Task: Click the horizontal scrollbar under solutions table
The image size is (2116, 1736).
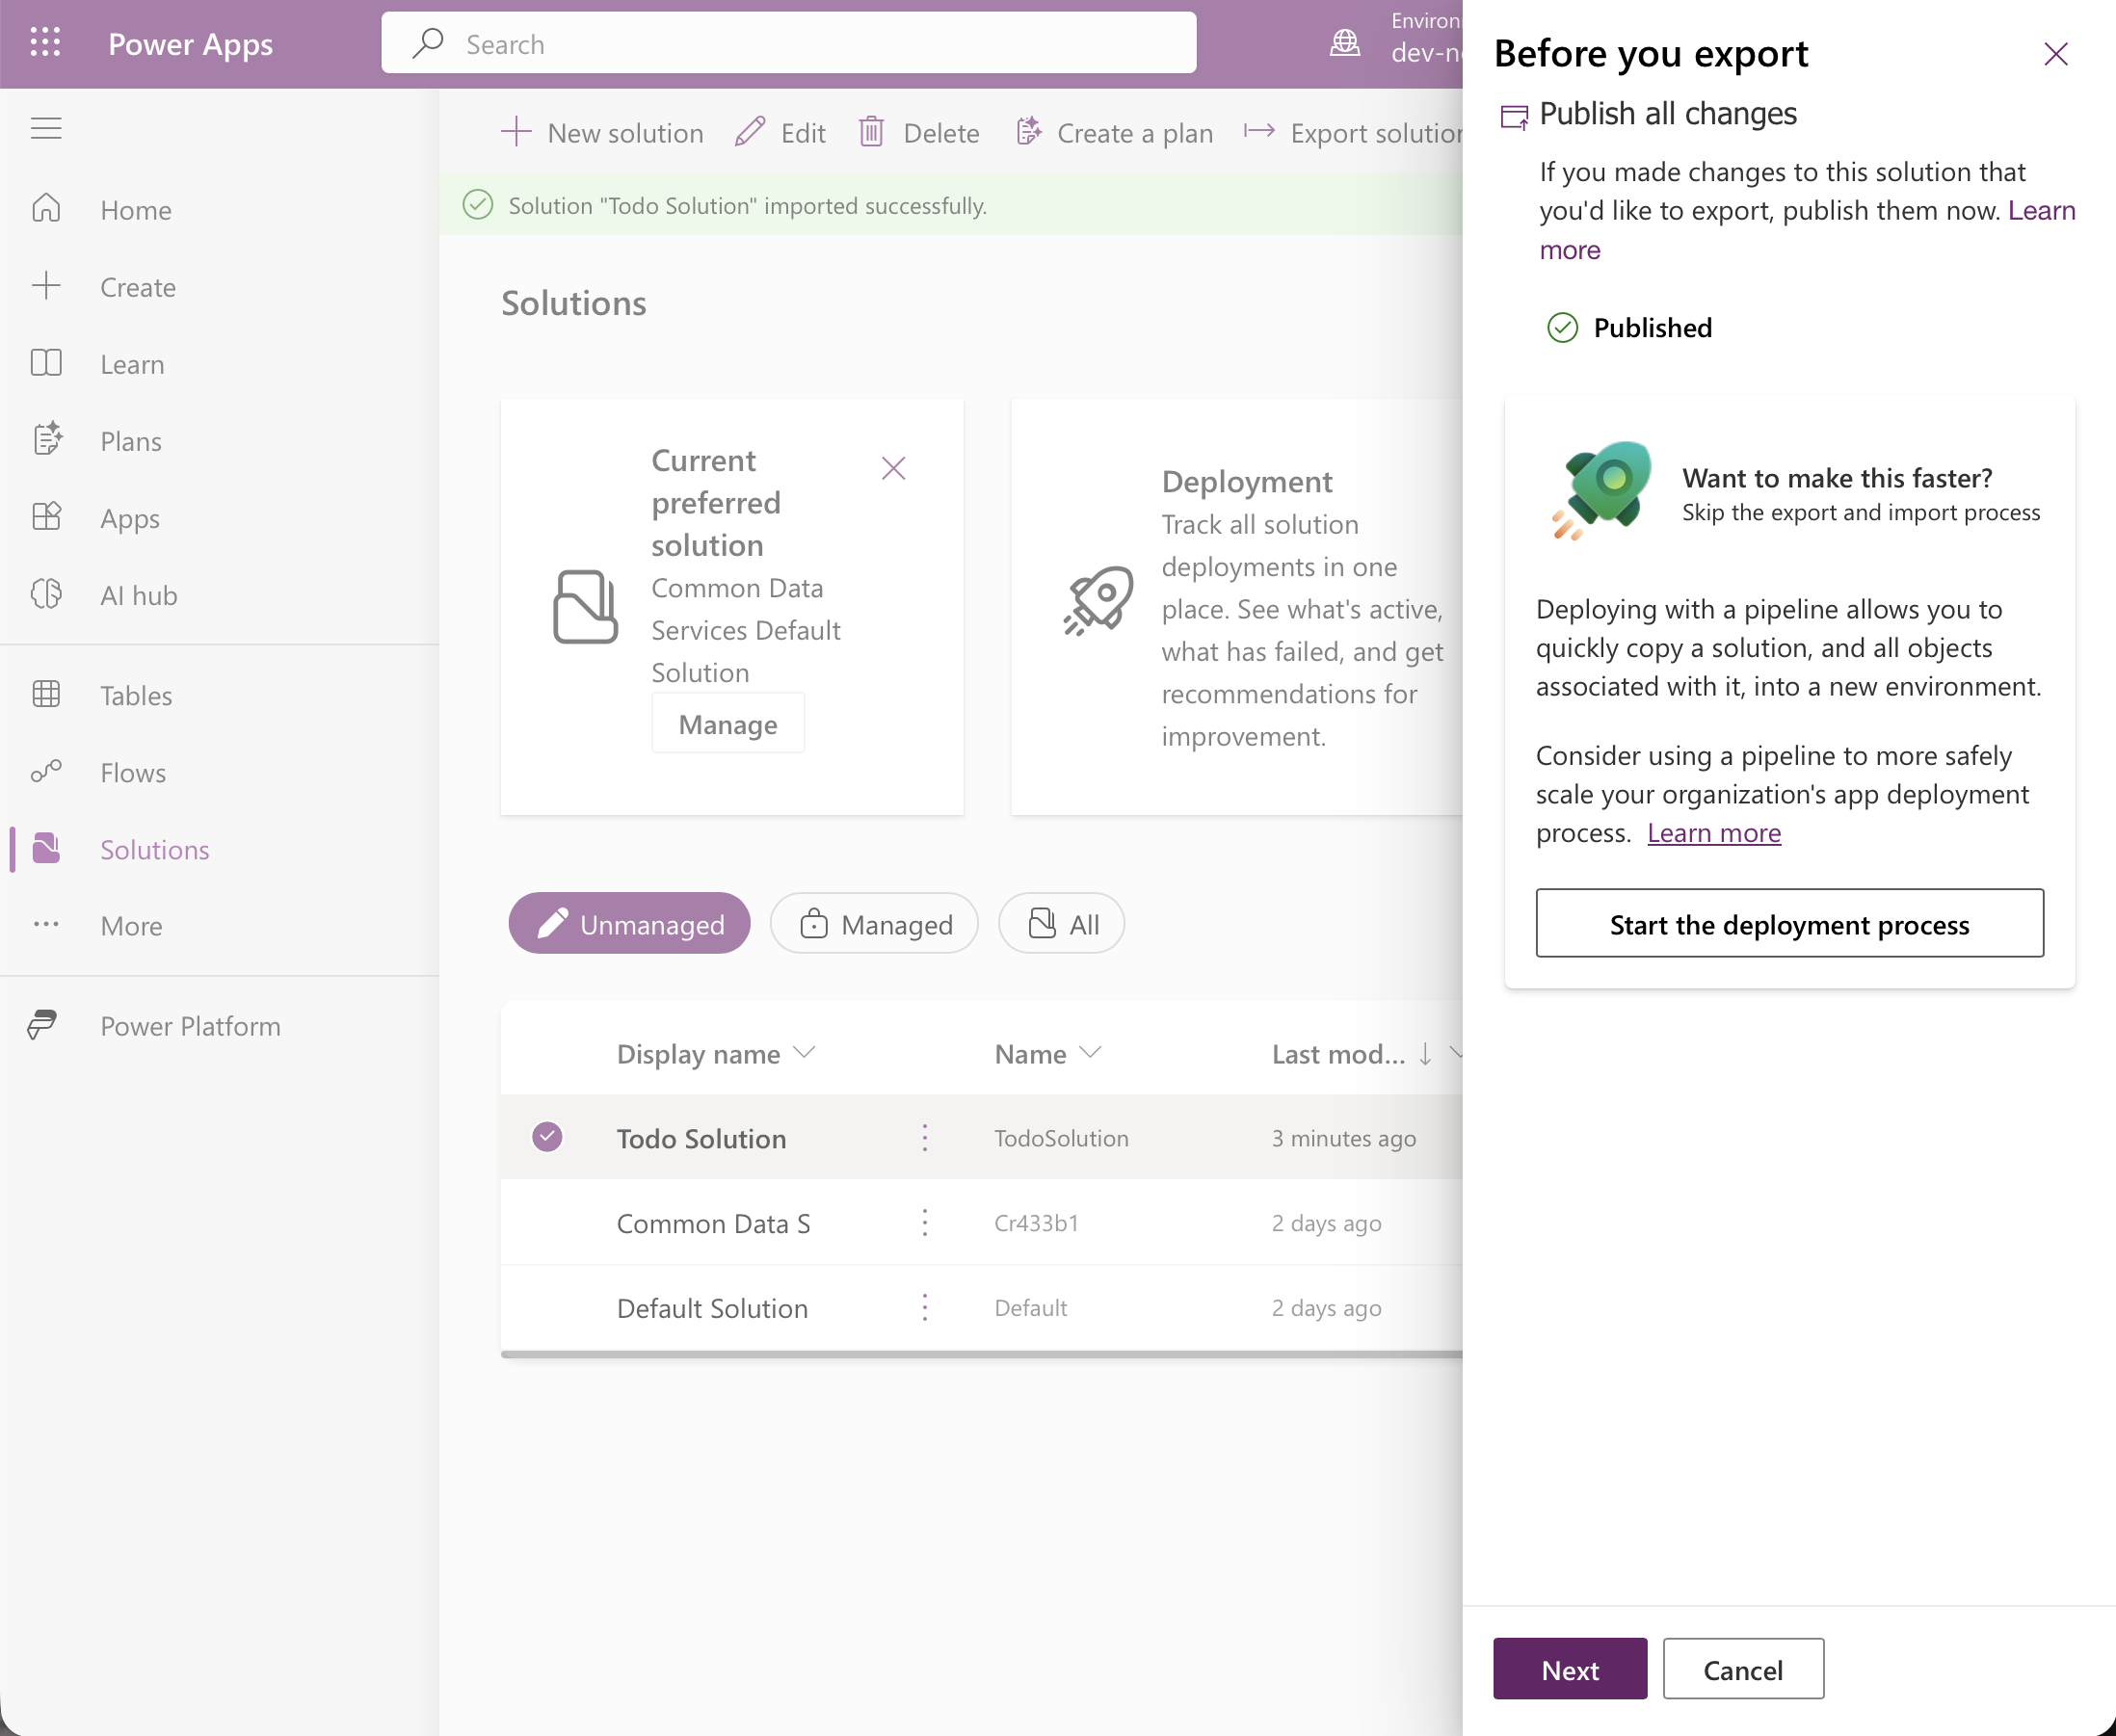Action: (x=981, y=1355)
